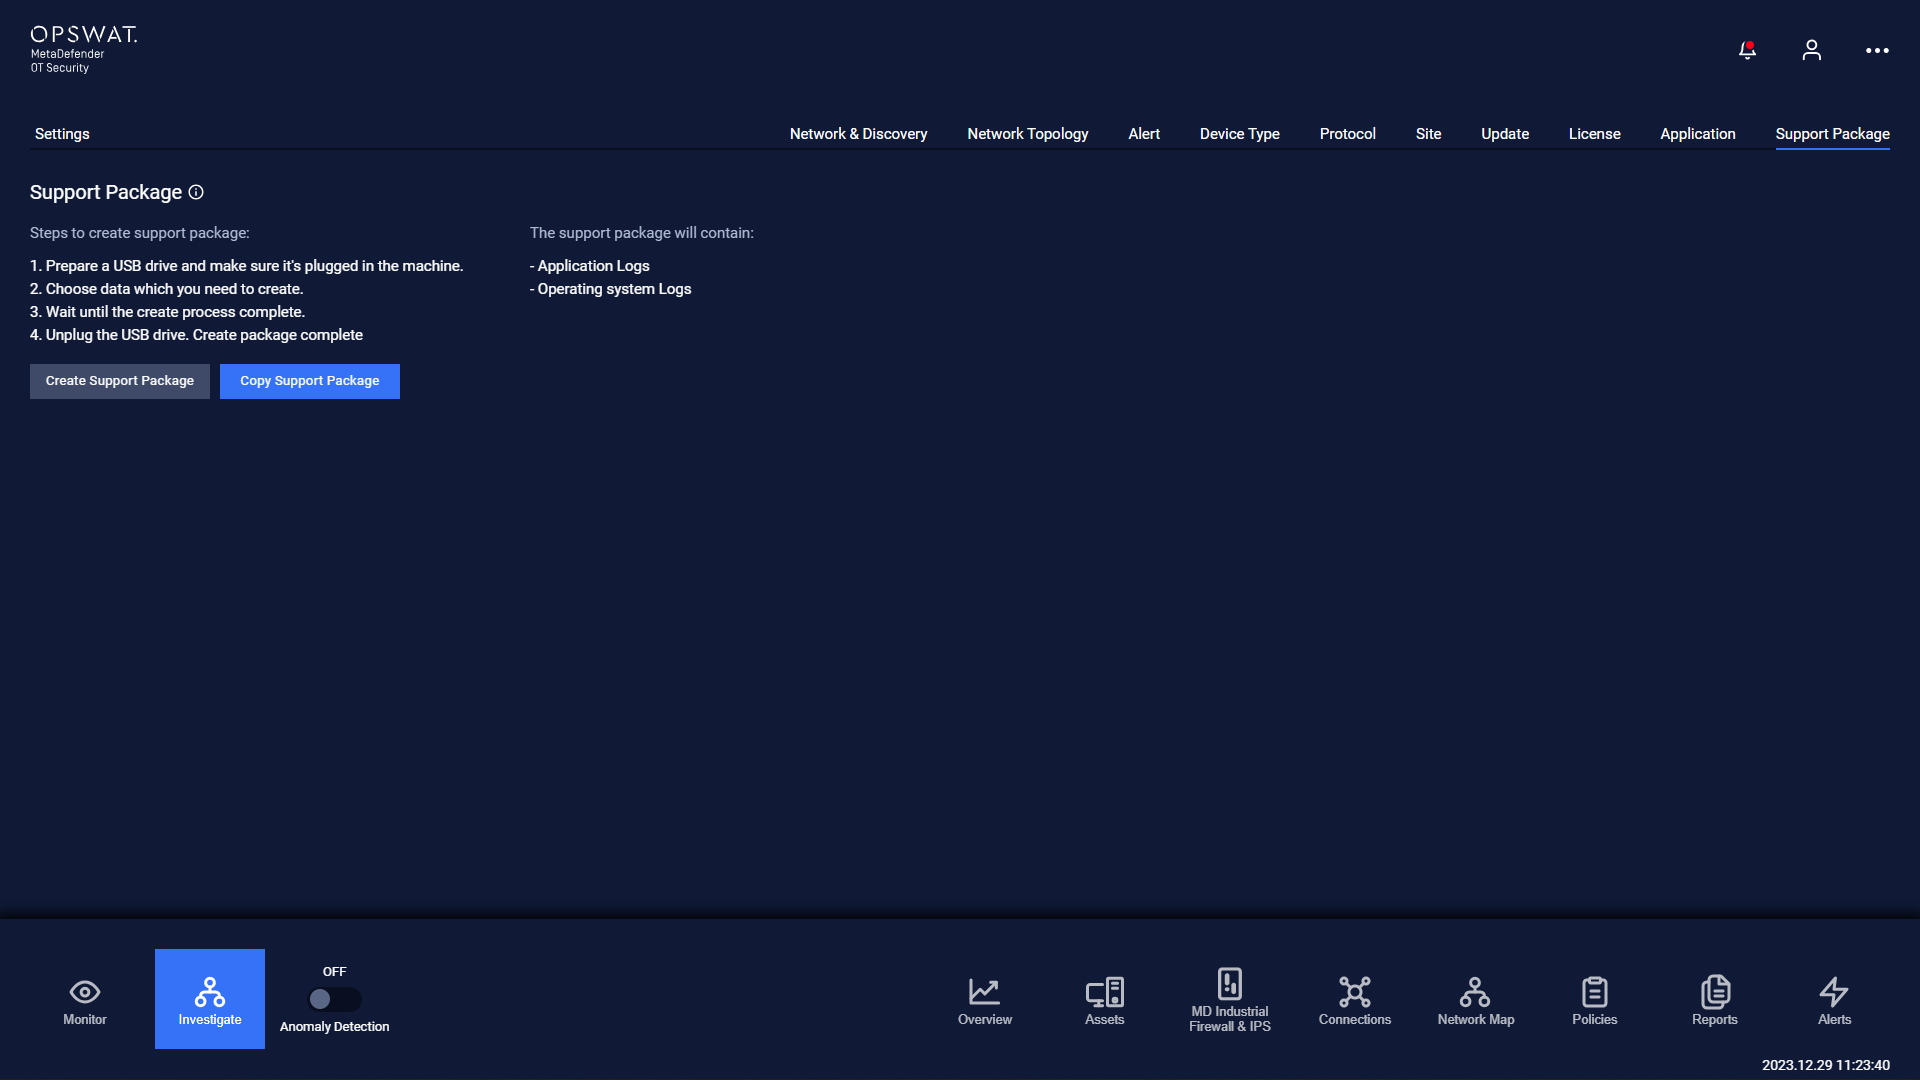Click Create Support Package button
This screenshot has height=1080, width=1920.
[120, 381]
